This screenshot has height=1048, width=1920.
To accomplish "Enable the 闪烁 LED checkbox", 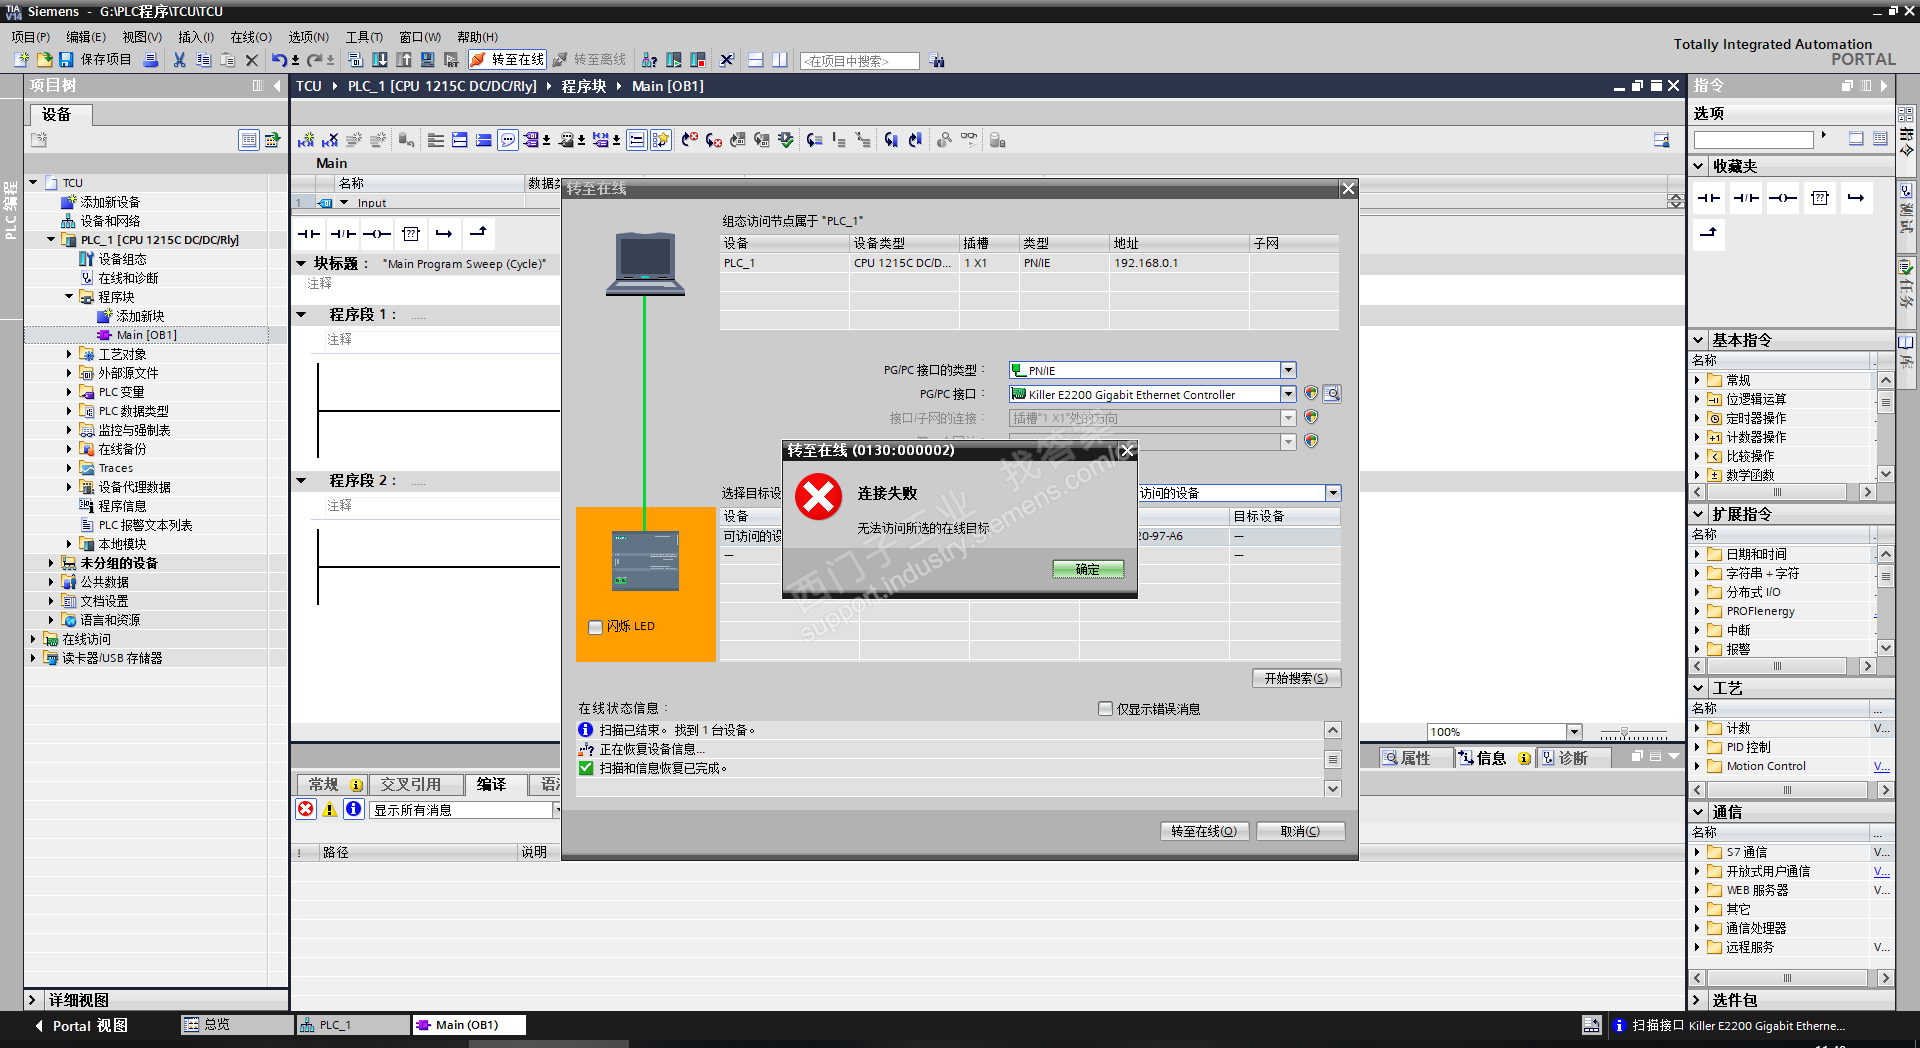I will [596, 627].
